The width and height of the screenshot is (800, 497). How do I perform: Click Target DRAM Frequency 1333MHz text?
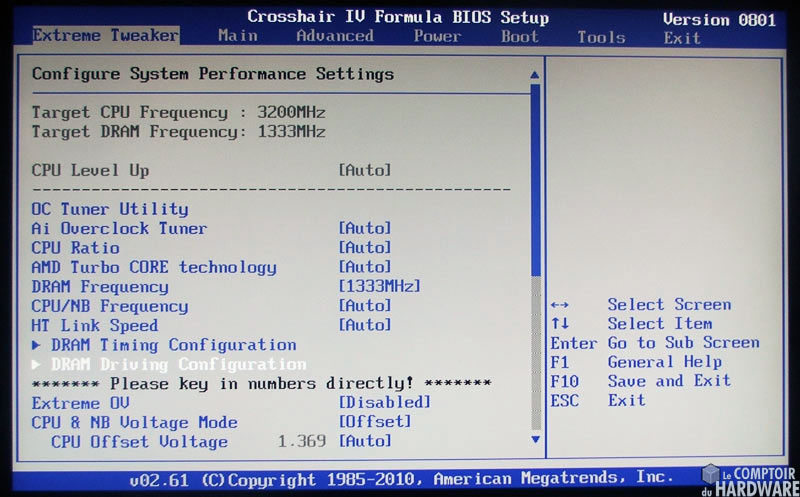tap(179, 132)
